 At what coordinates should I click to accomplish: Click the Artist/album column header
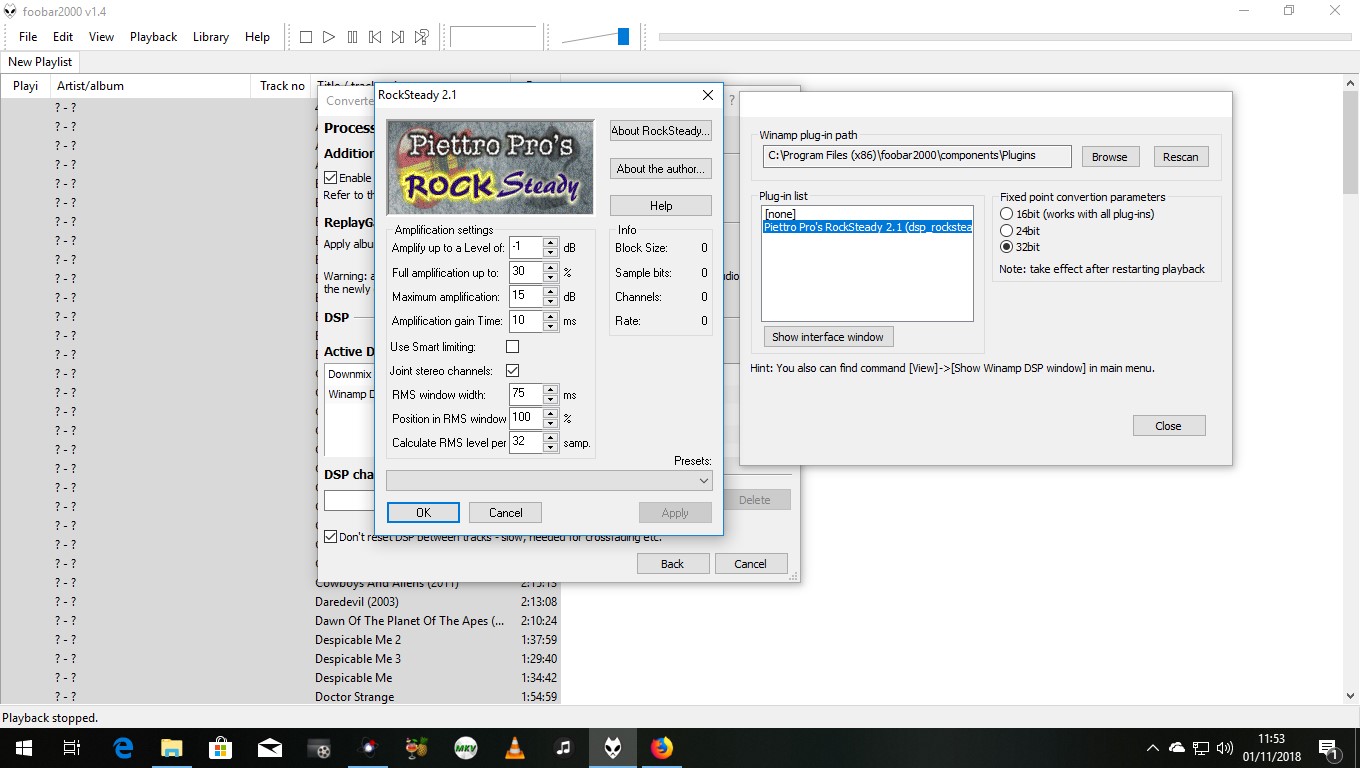coord(150,86)
